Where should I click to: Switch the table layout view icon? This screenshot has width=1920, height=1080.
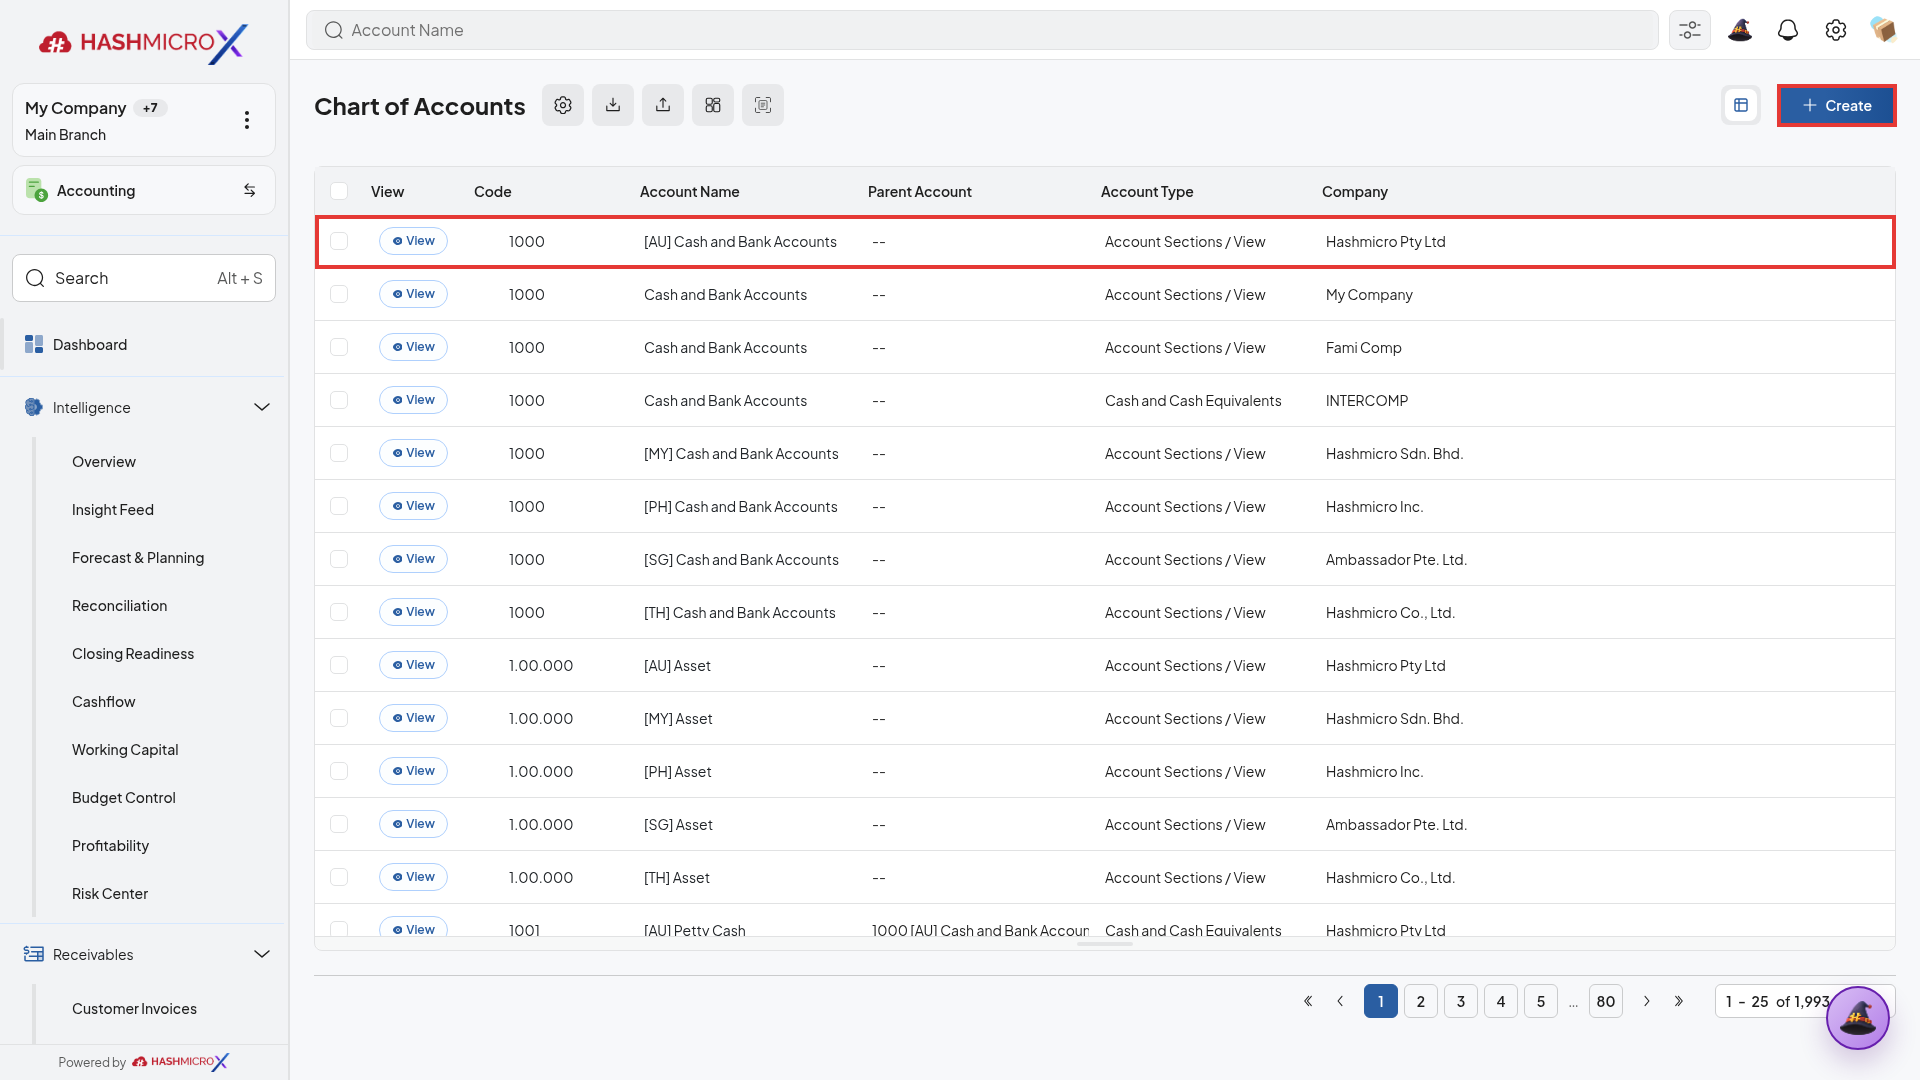click(x=1741, y=105)
